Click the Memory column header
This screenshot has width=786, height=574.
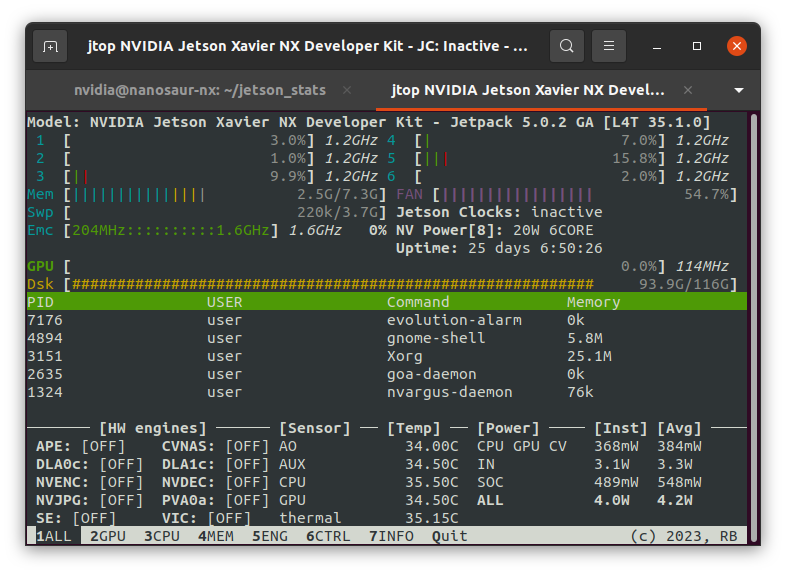tap(594, 302)
